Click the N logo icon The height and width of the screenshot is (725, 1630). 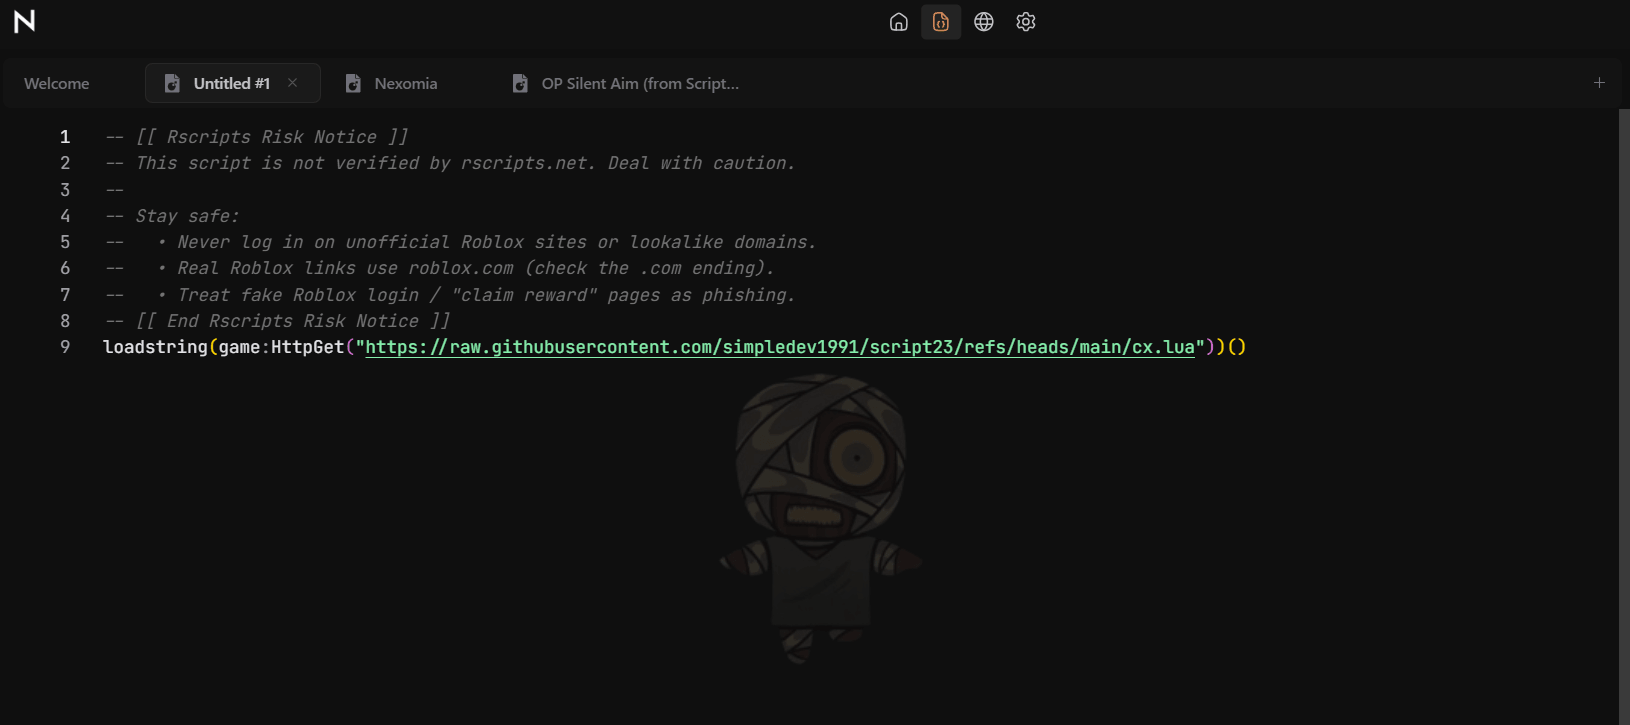pos(25,21)
